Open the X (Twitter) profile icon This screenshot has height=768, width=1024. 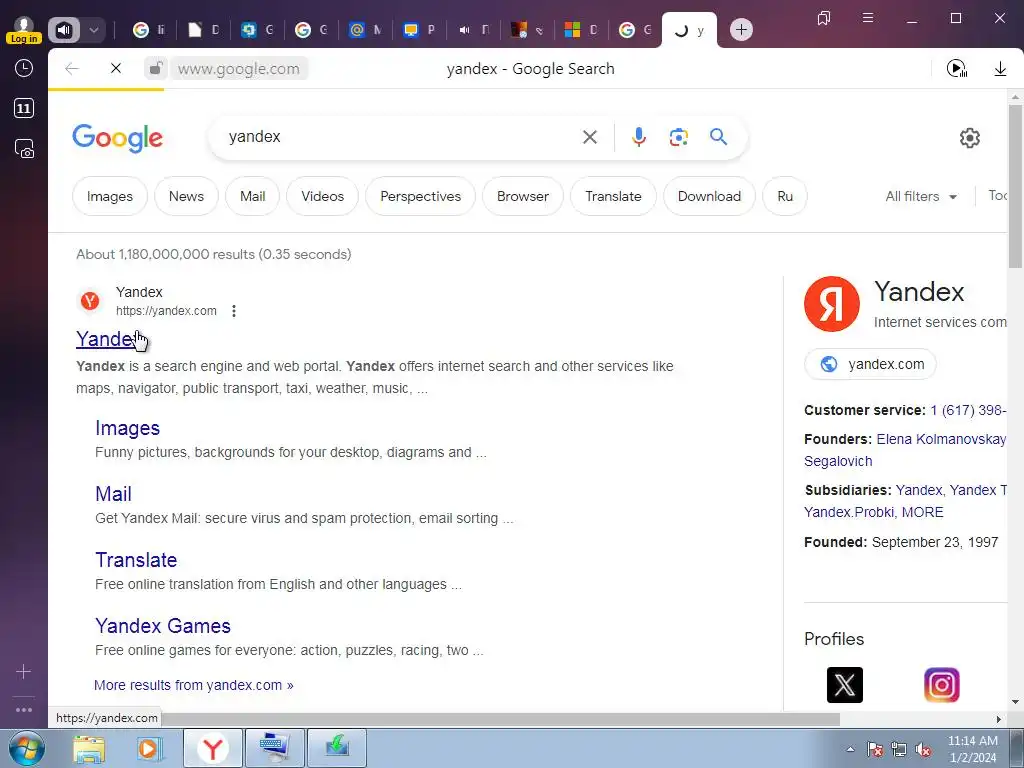point(844,685)
